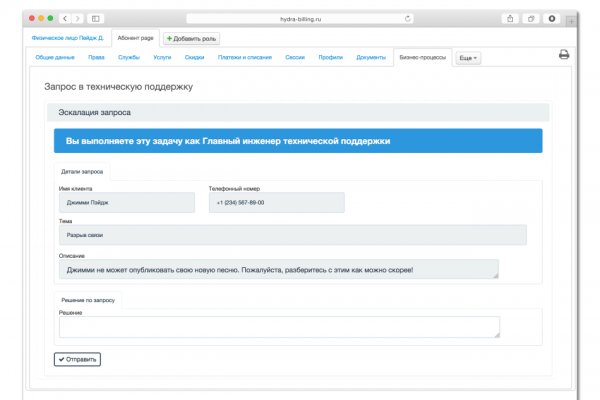Screen dimensions: 600x400
Task: Select the Решение по запросу tab
Action: [x=88, y=299]
